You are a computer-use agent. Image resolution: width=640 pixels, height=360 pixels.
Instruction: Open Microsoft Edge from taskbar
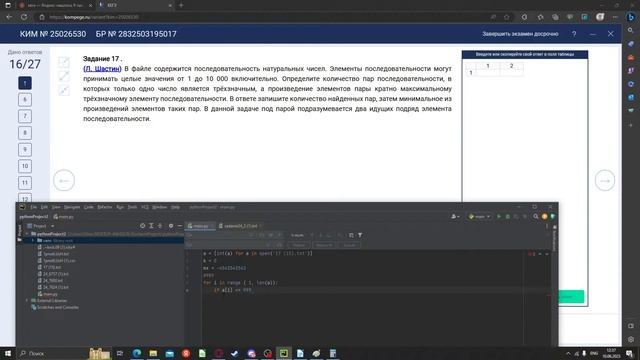click(x=137, y=353)
